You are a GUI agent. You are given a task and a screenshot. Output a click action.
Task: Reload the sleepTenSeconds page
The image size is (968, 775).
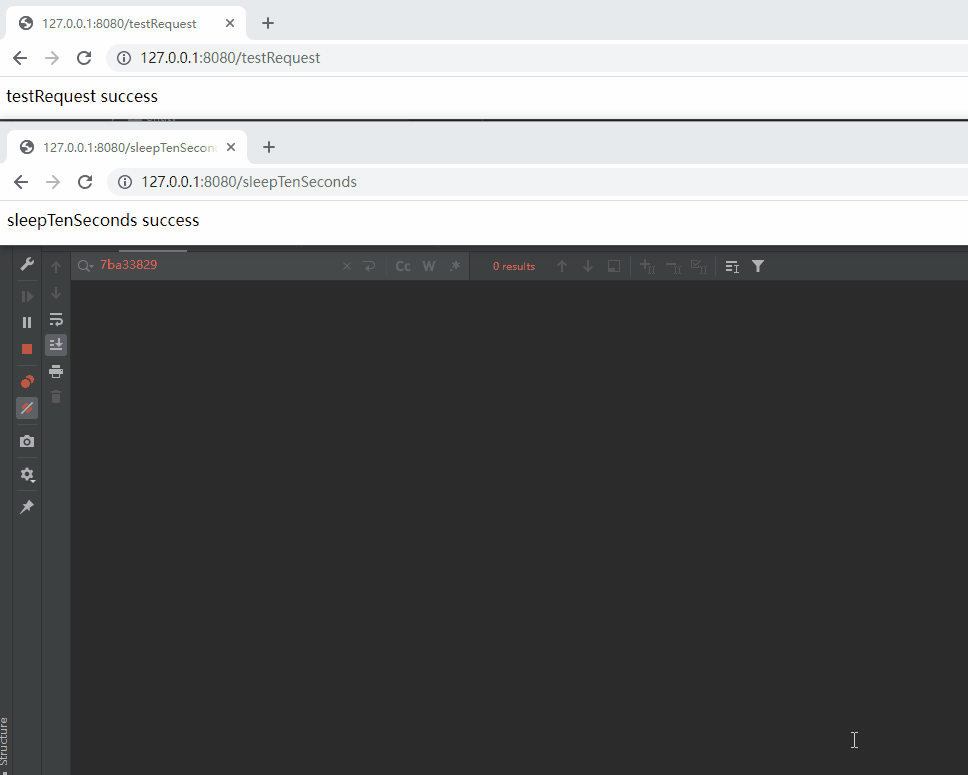(85, 182)
